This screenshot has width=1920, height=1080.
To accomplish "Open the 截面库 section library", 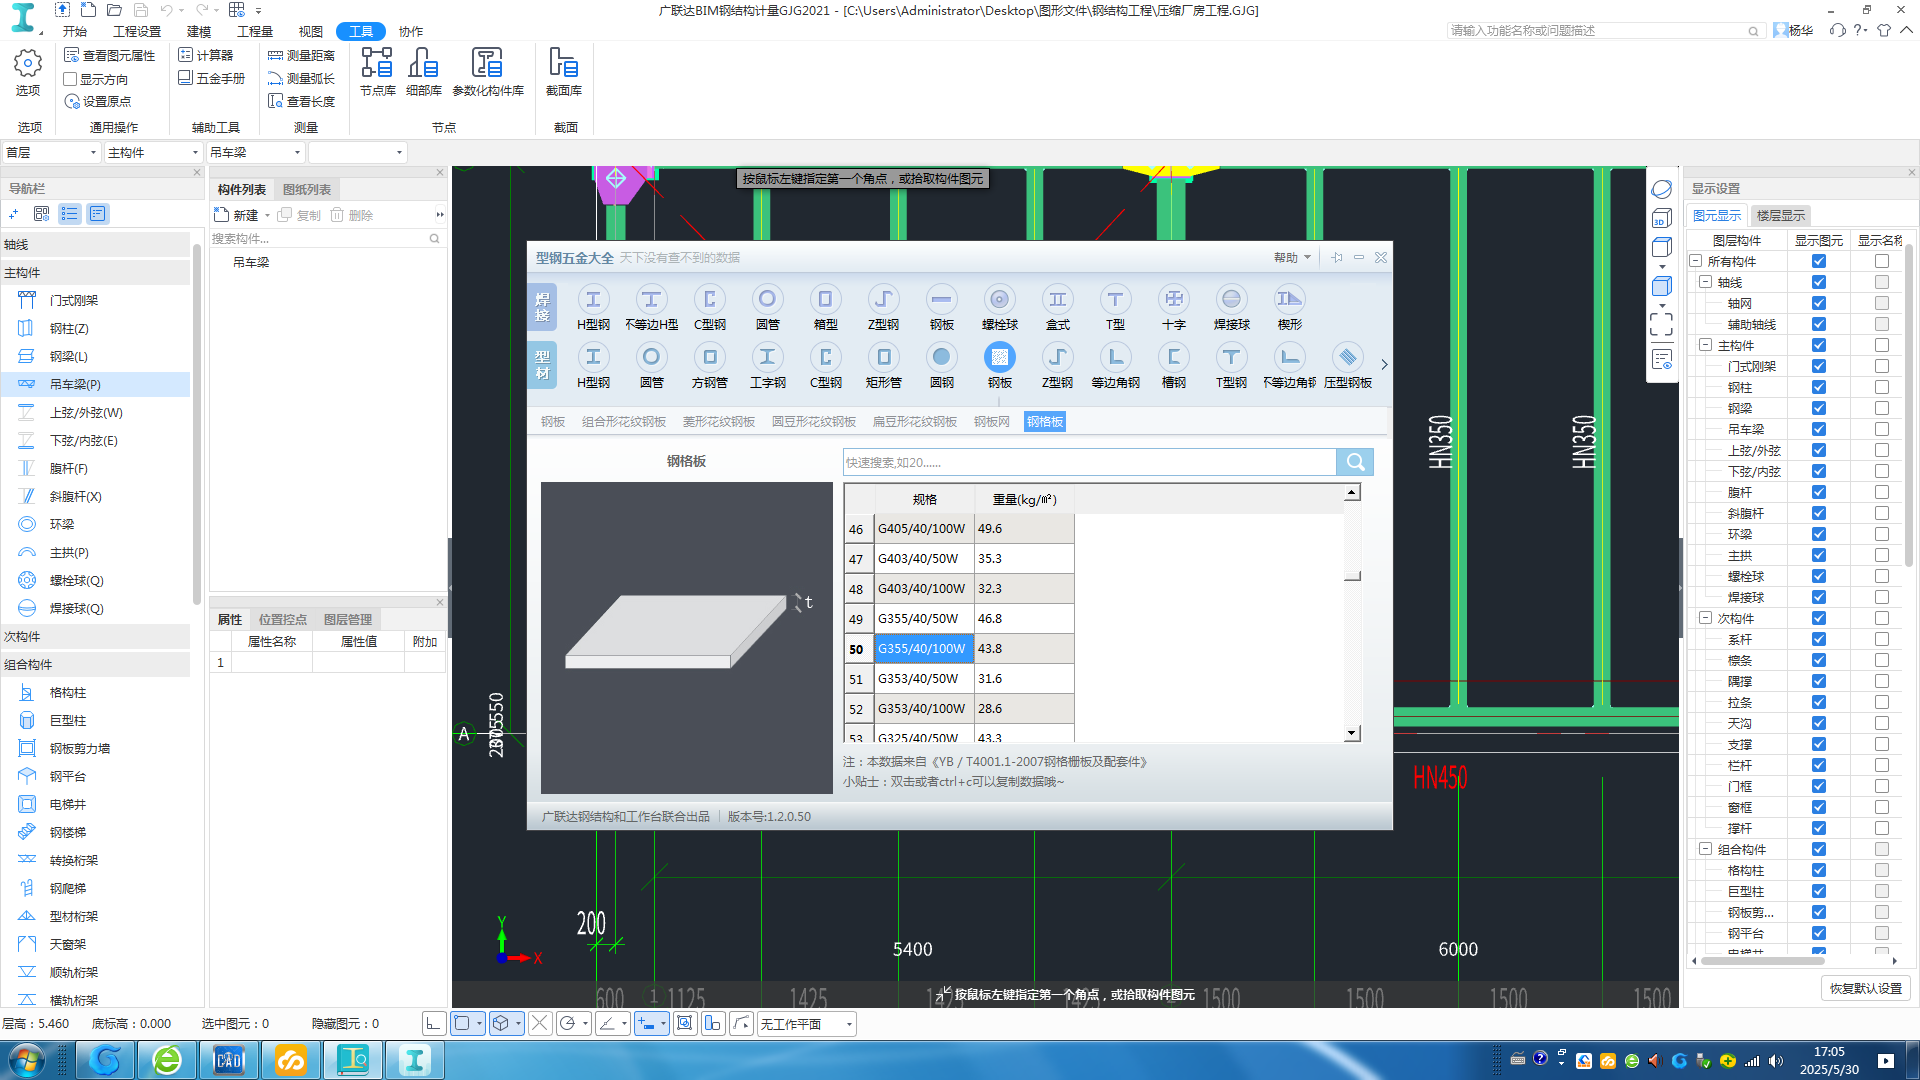I will tap(563, 71).
